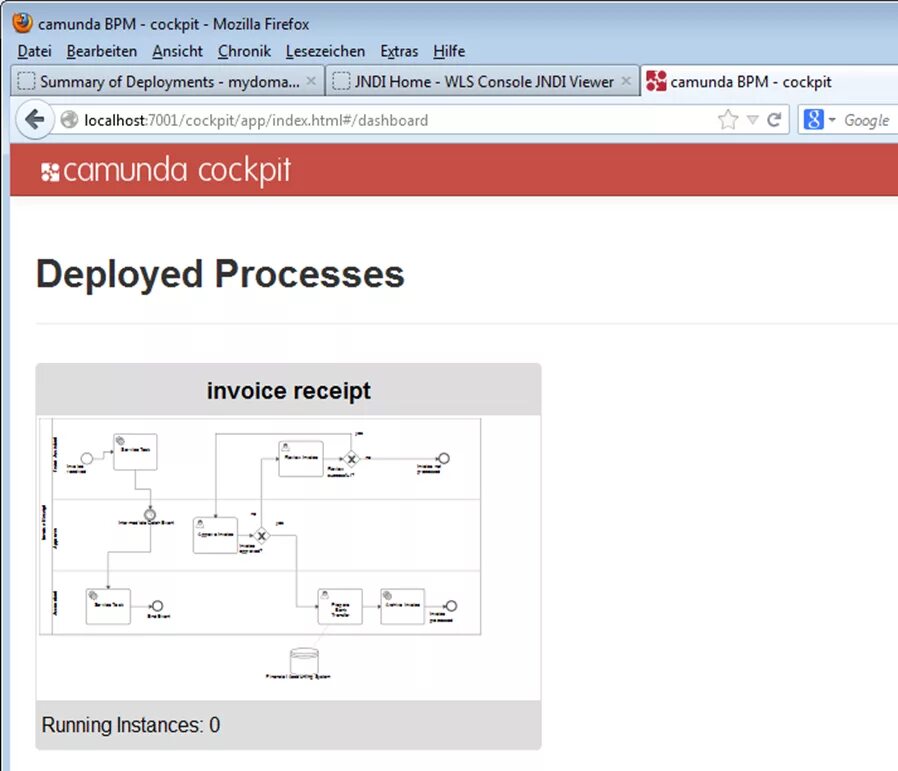Image resolution: width=898 pixels, height=771 pixels.
Task: Click the Prepare Bank Transfer task
Action: tap(340, 606)
